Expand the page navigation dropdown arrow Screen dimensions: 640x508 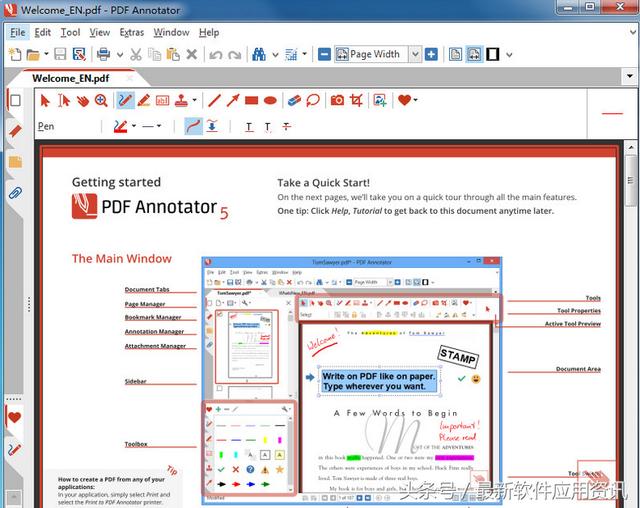304,54
